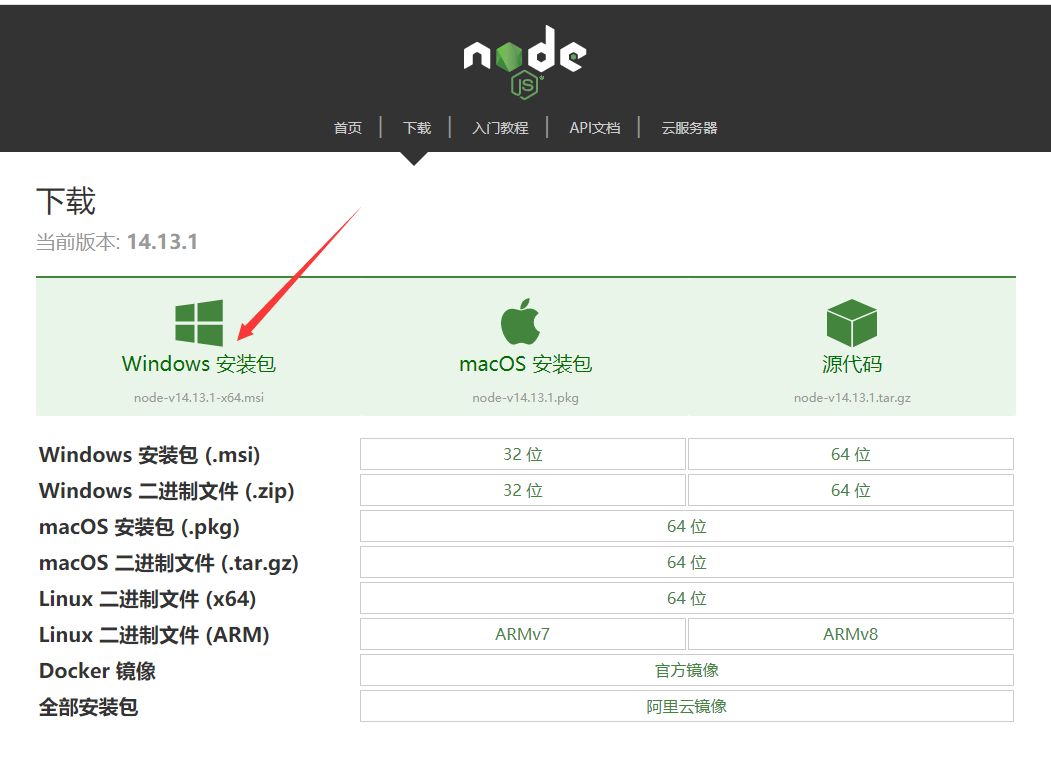This screenshot has width=1051, height=765.
Task: Download 64 位 Windows binary (.zip)
Action: 851,490
